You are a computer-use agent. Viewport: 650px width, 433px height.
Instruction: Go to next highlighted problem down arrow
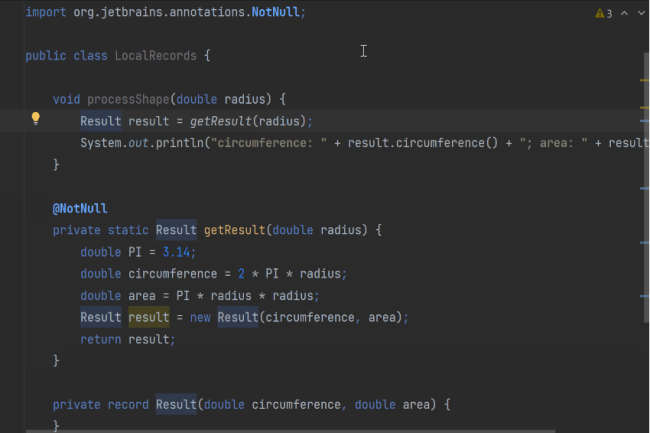pyautogui.click(x=641, y=13)
